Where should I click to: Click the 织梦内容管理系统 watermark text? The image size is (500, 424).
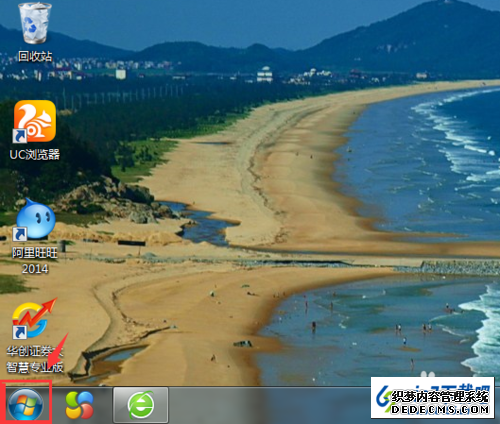point(440,397)
